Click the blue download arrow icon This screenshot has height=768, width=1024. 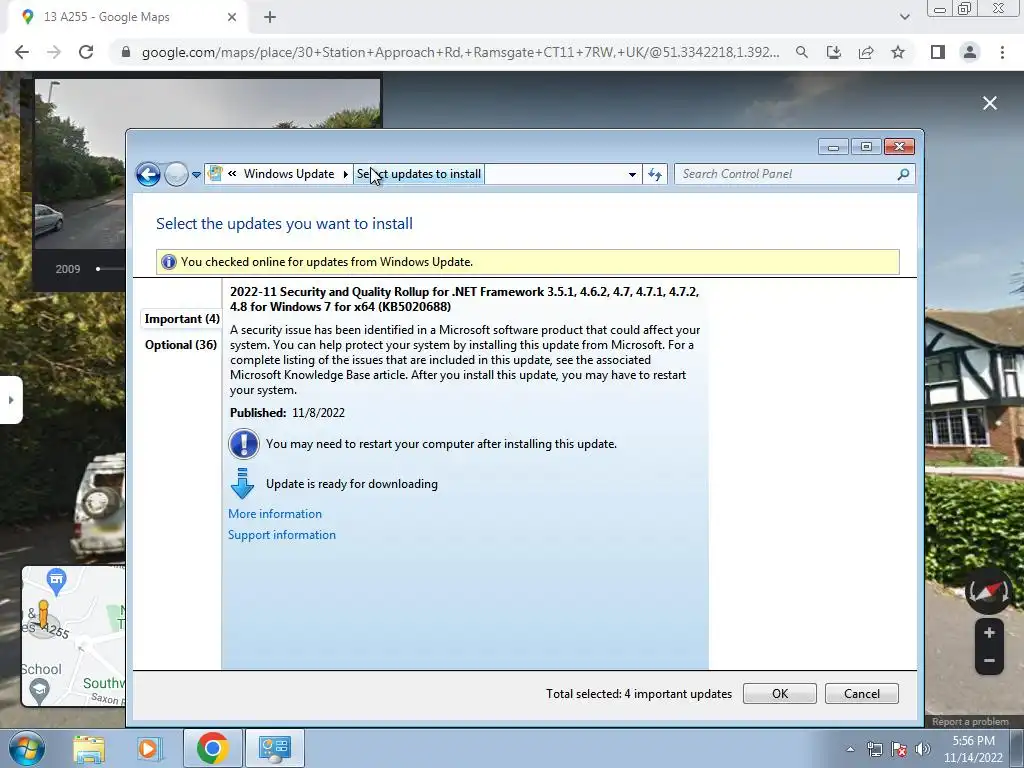click(242, 484)
